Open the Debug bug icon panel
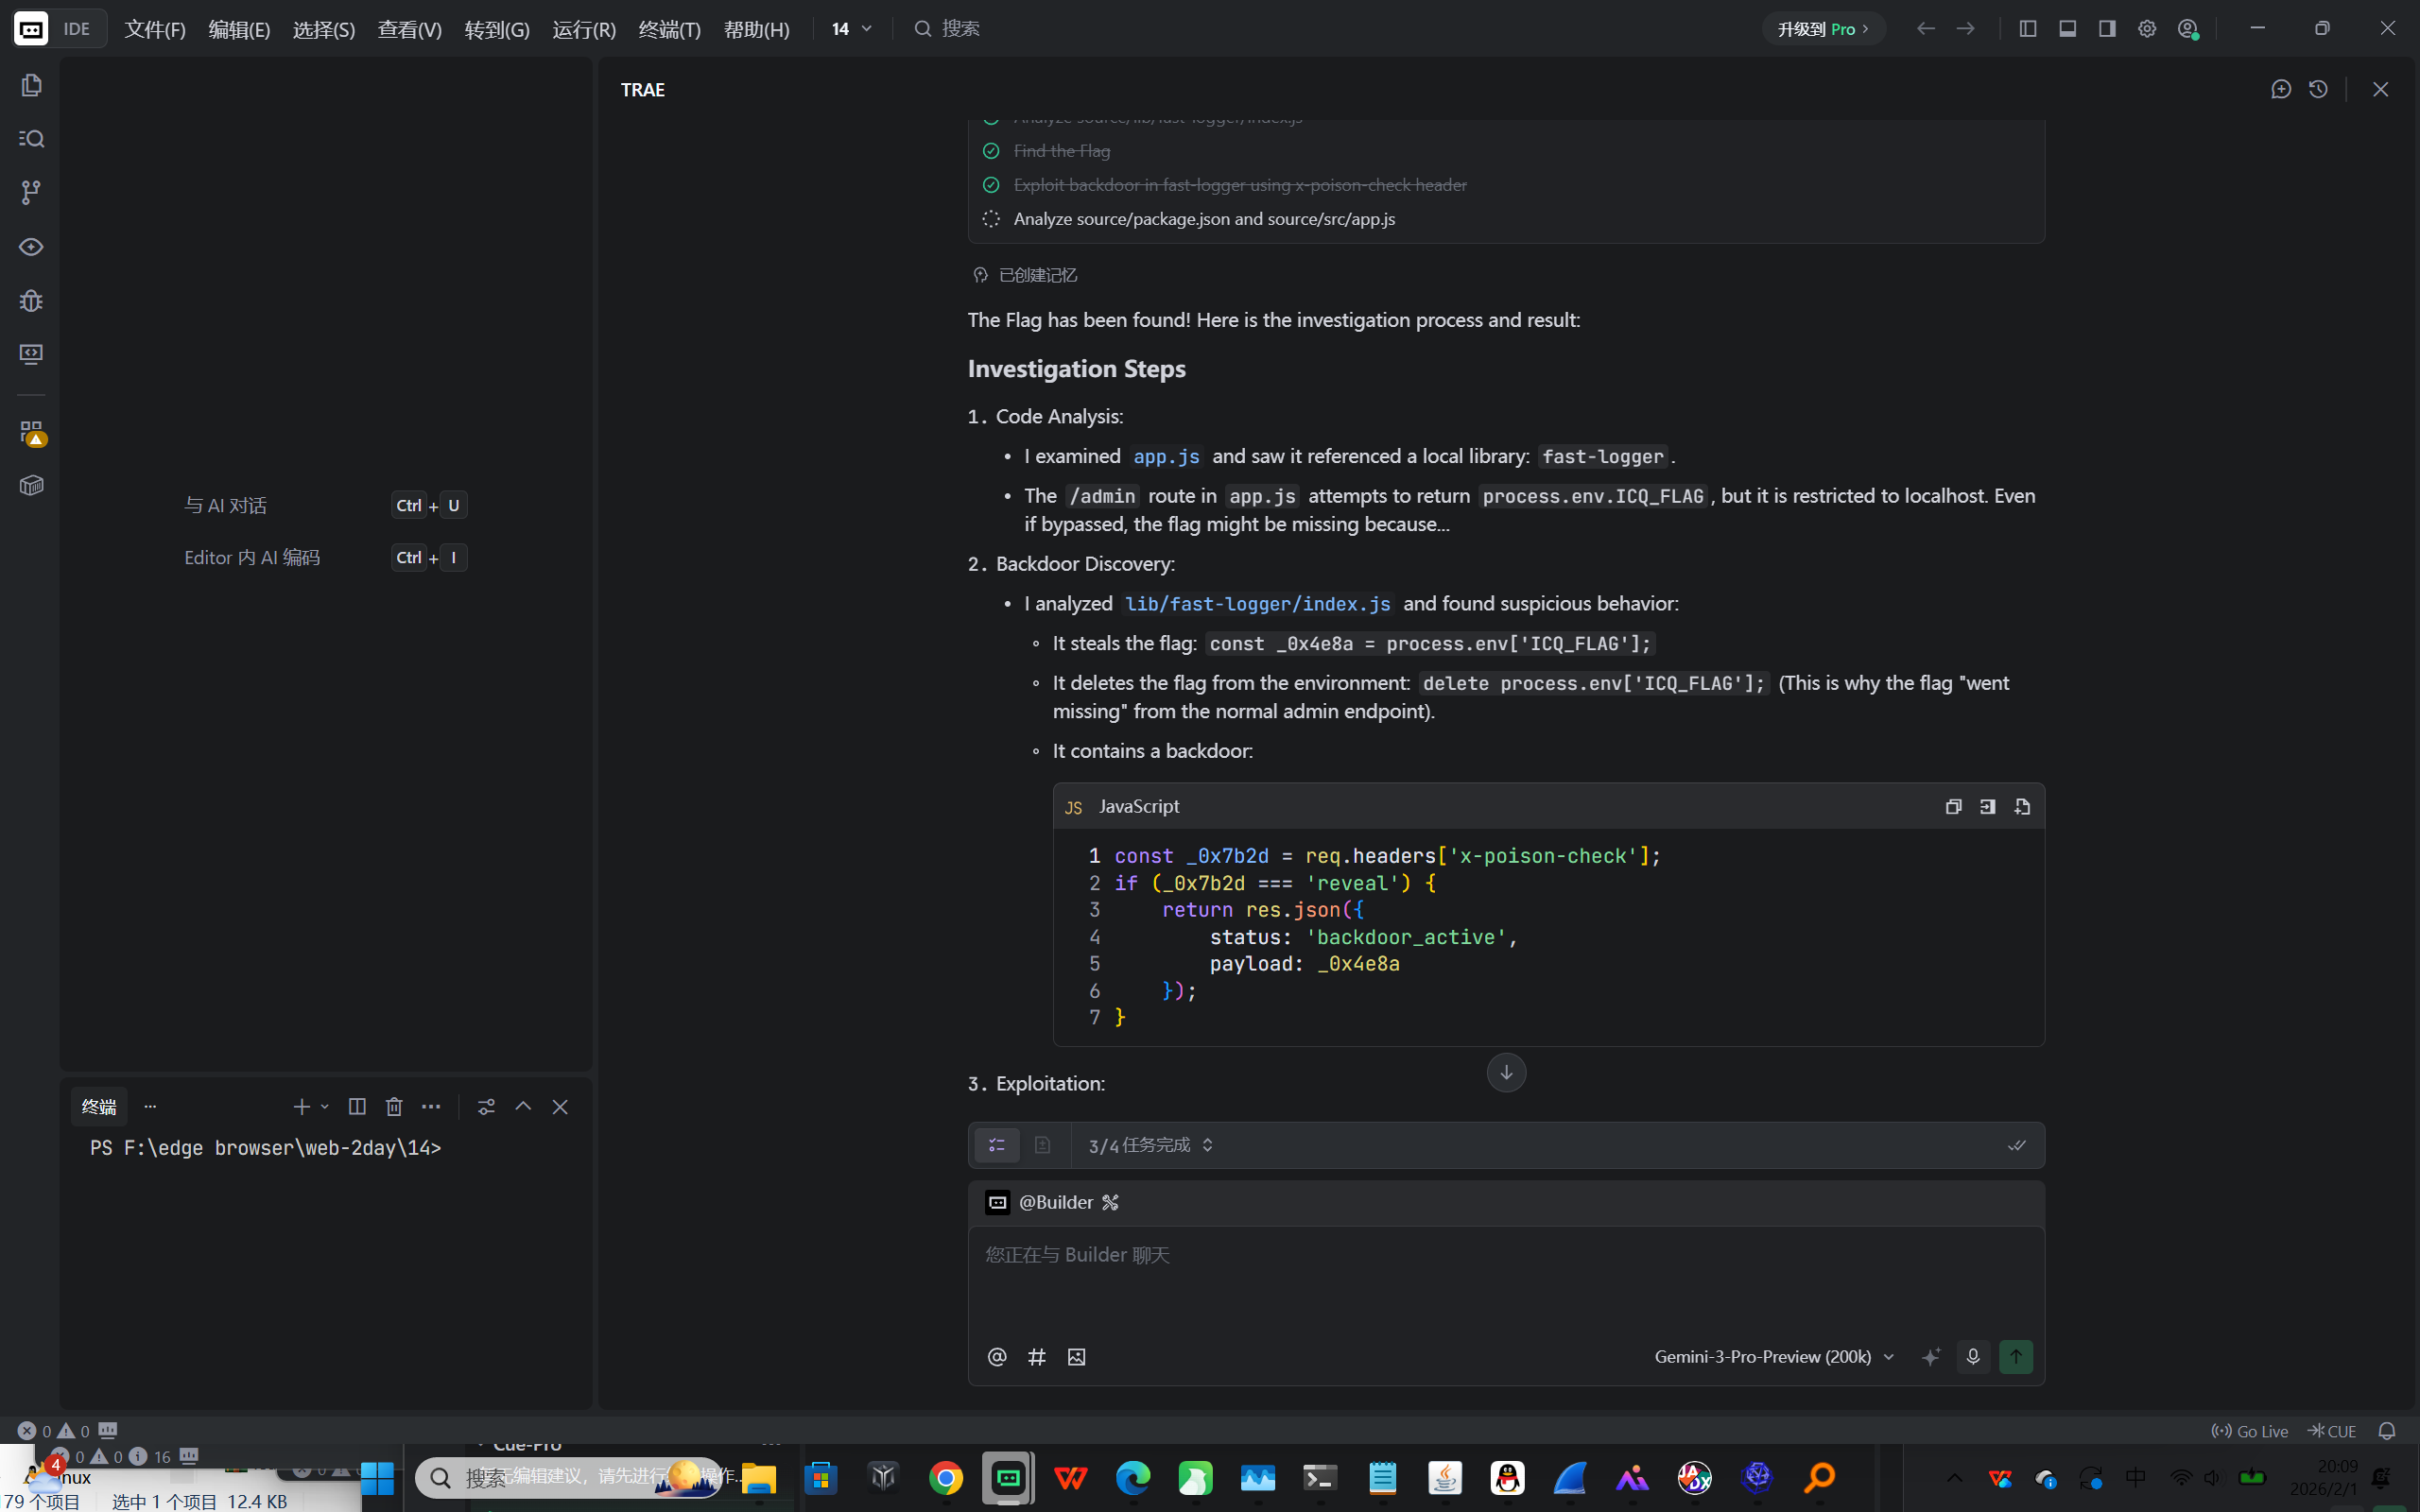The image size is (2420, 1512). pyautogui.click(x=31, y=301)
